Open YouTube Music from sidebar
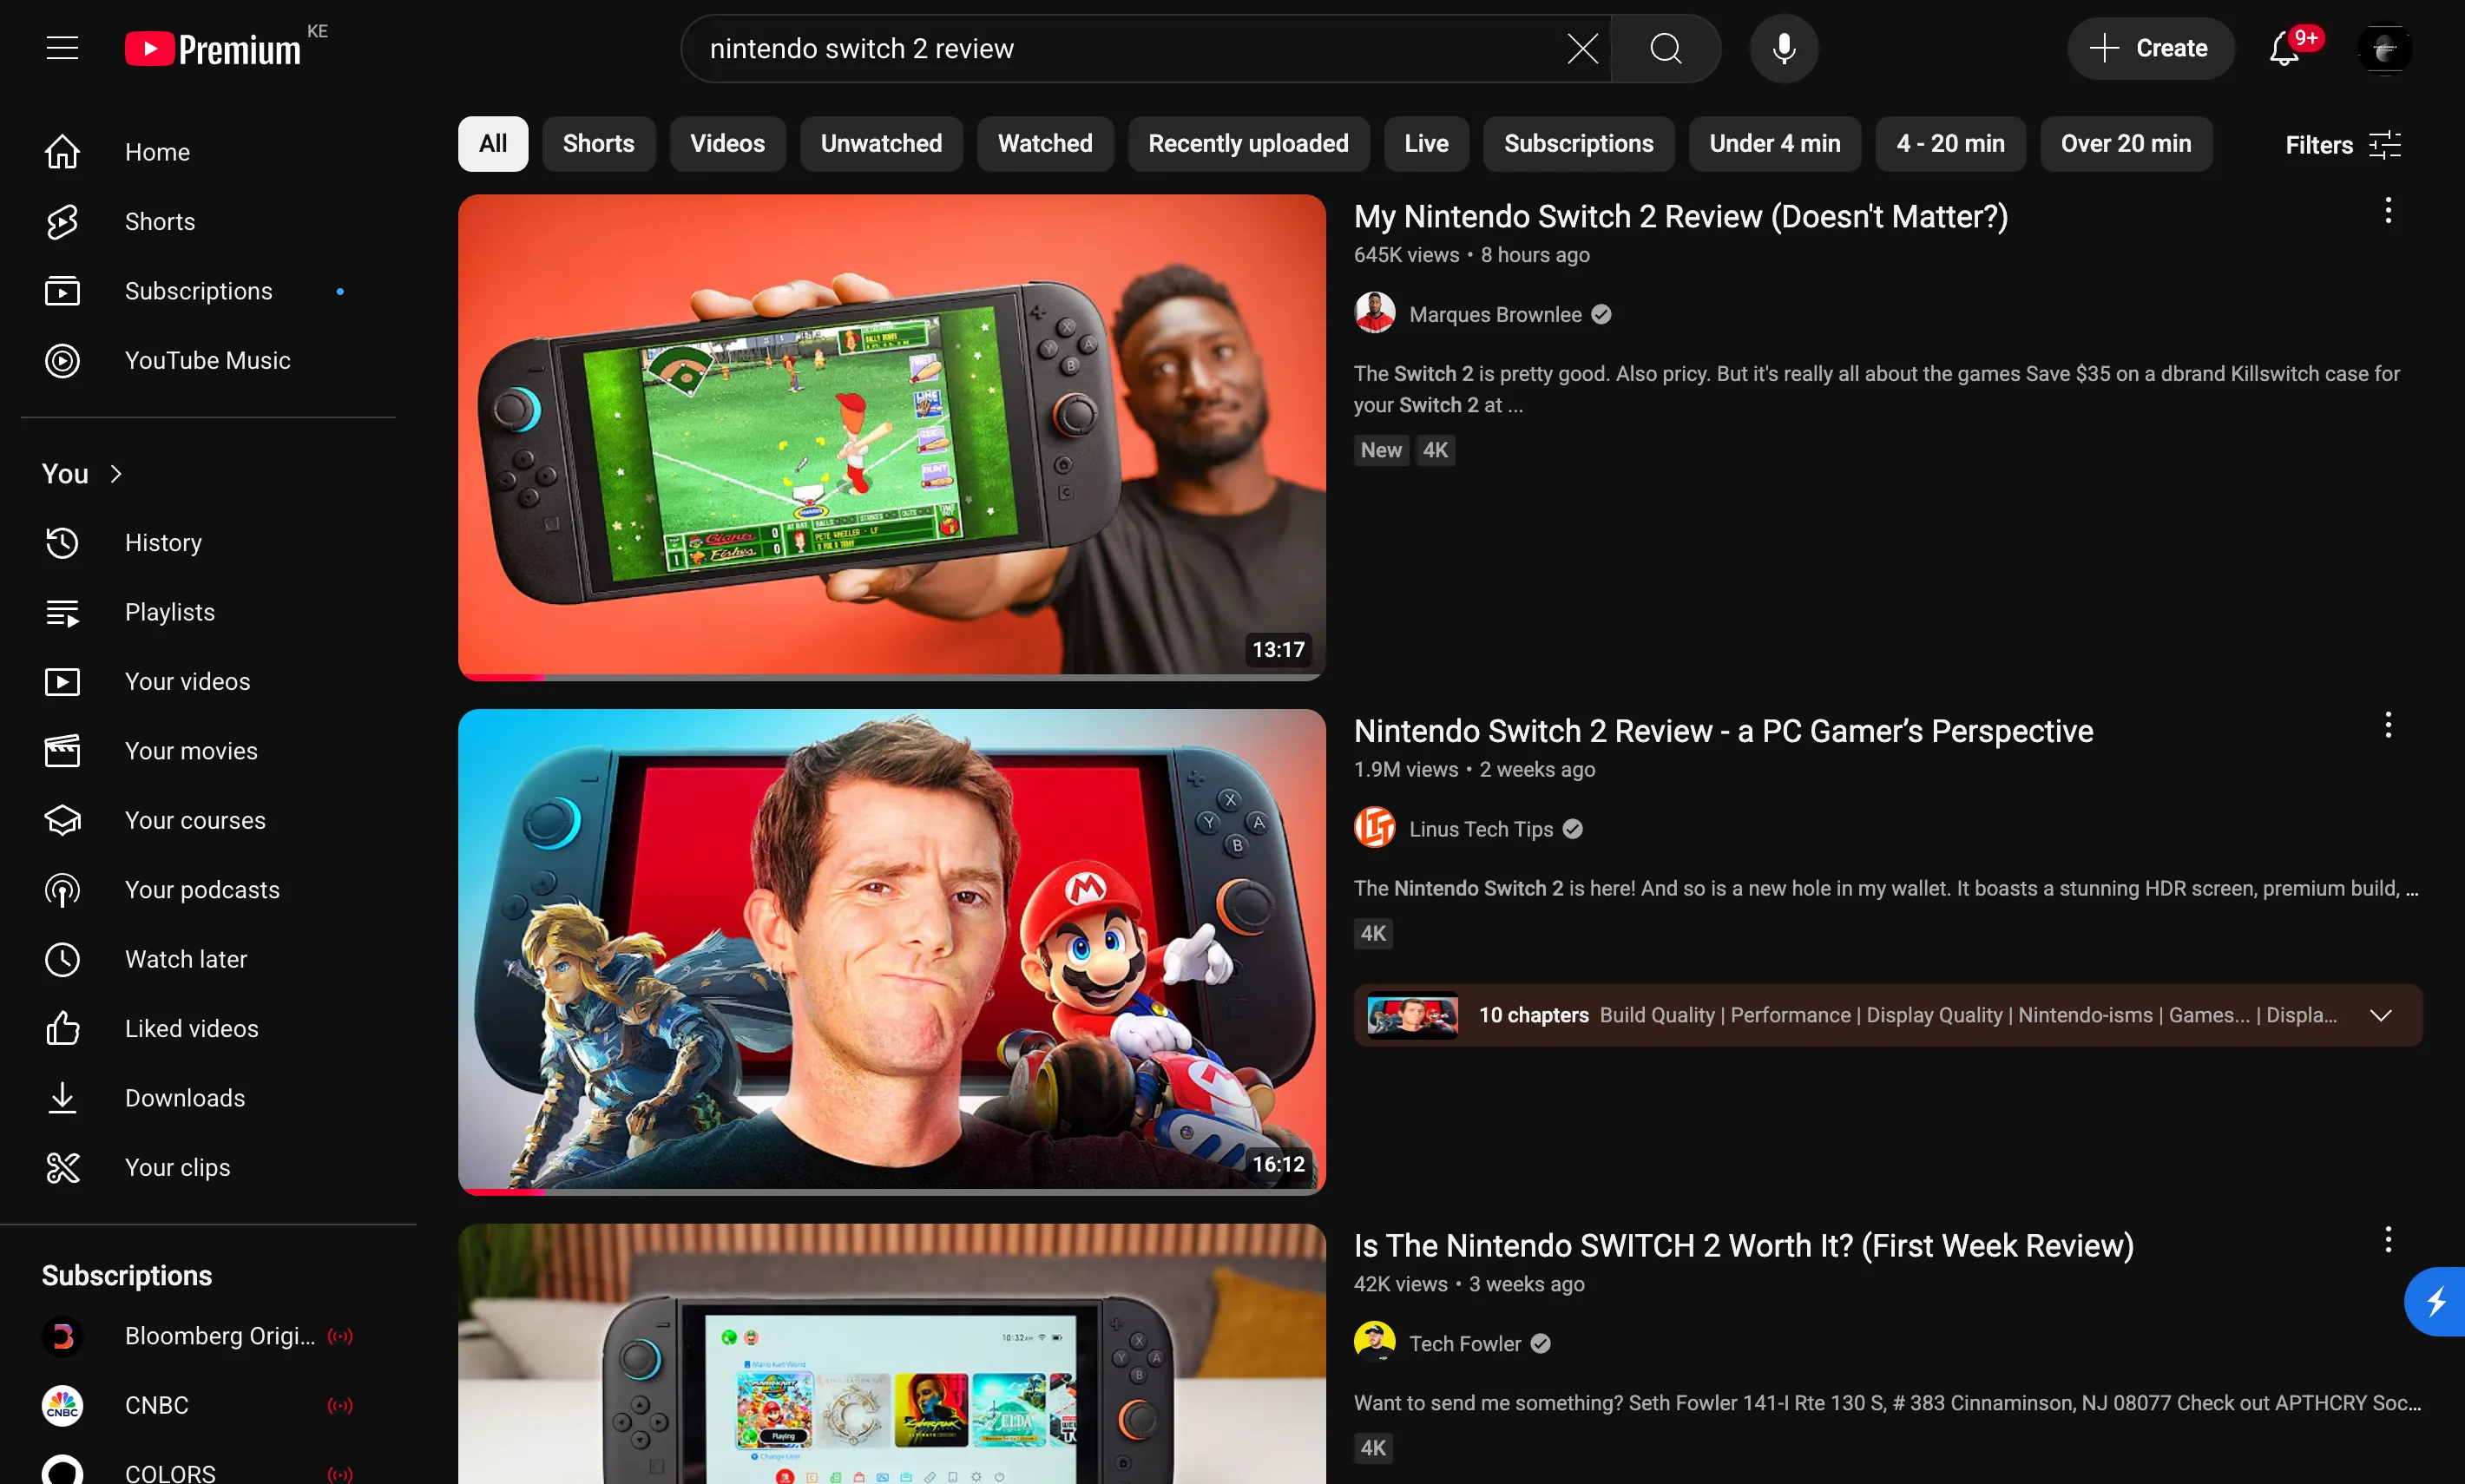Viewport: 2465px width, 1484px height. tap(208, 361)
